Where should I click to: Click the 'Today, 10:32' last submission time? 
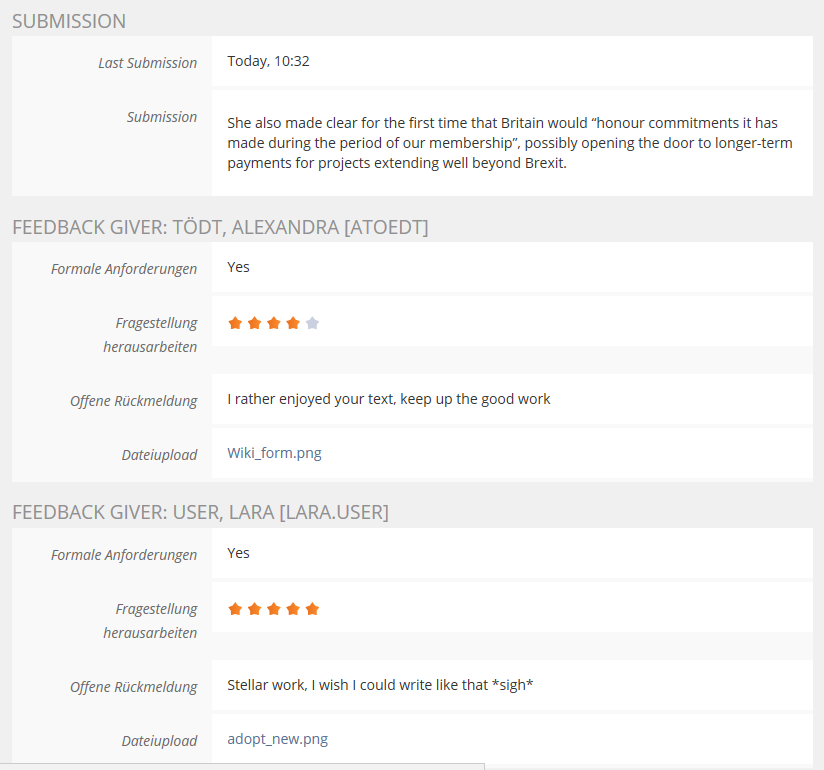click(x=268, y=61)
